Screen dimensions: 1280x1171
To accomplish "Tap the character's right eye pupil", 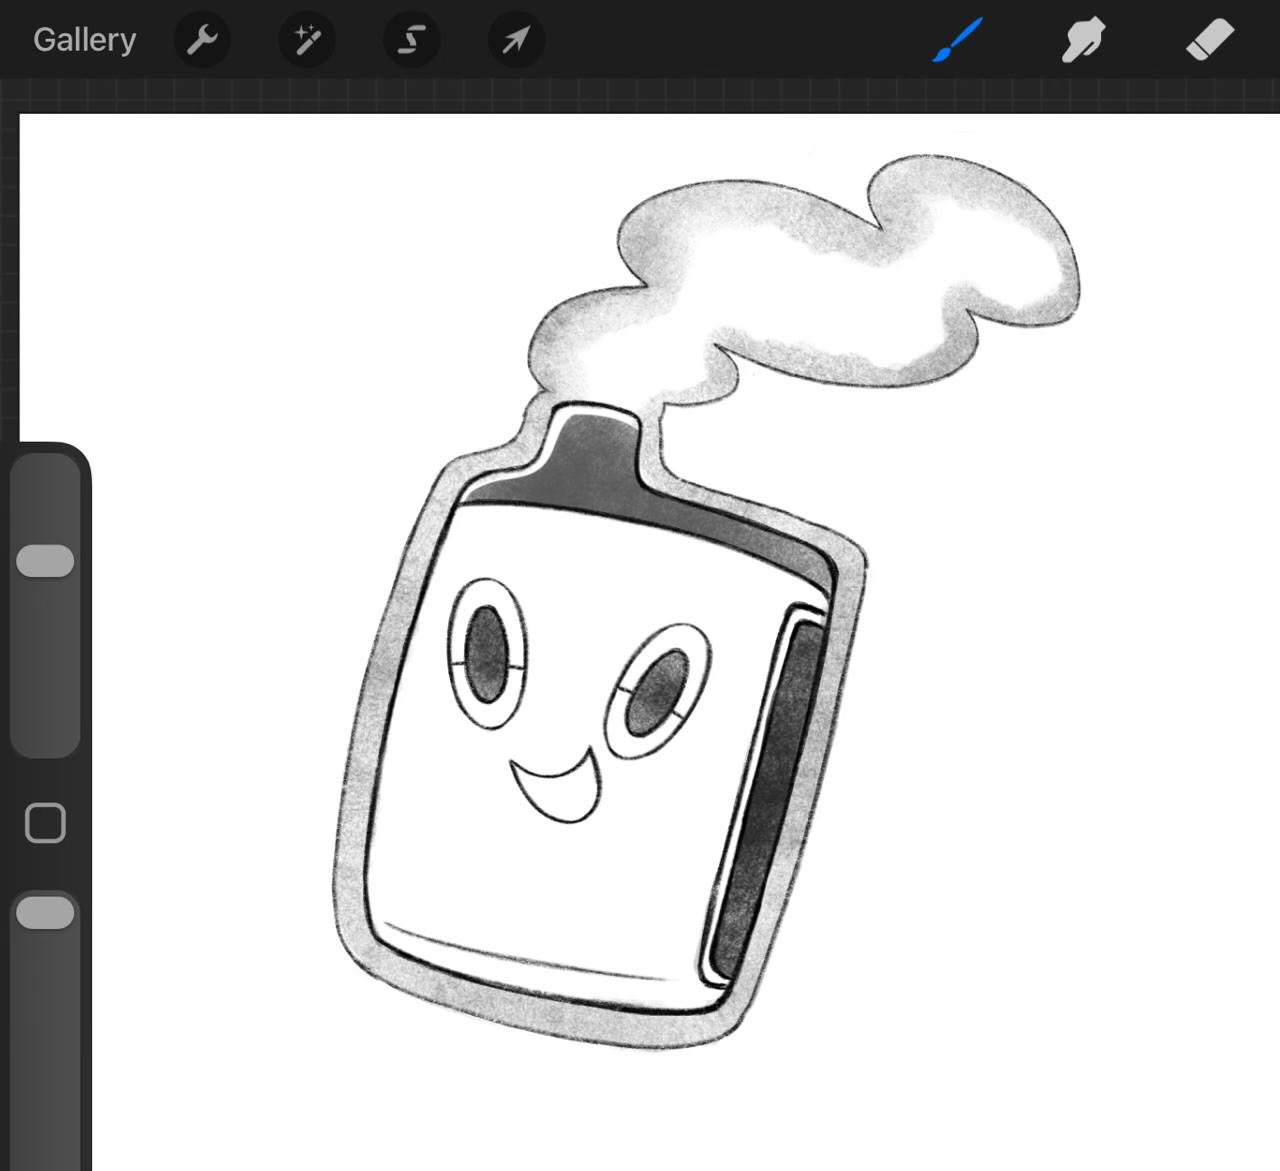I will coord(656,693).
